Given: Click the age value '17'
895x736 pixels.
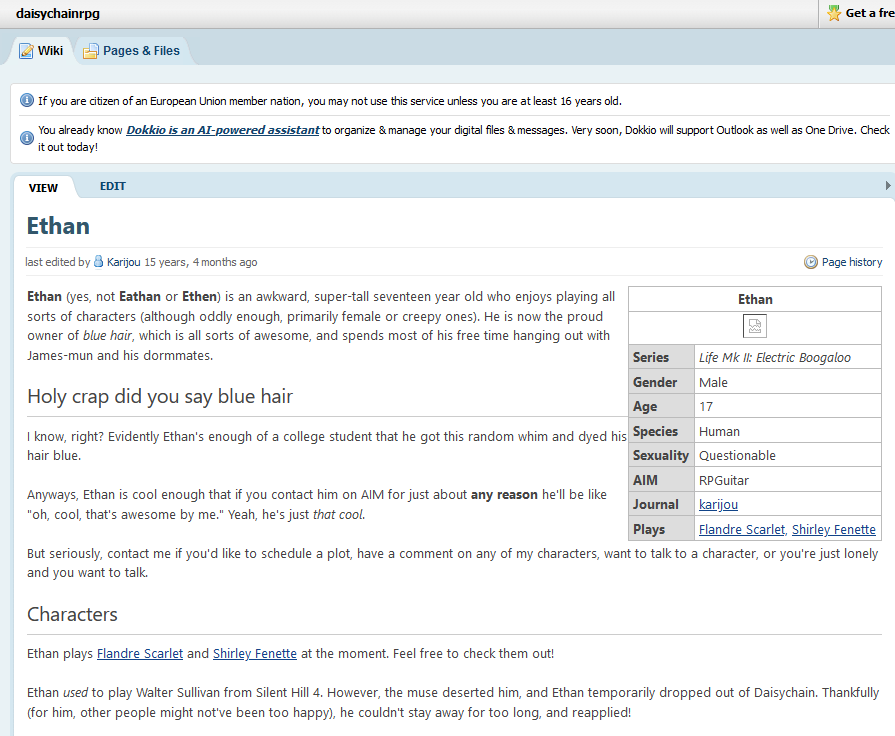Looking at the screenshot, I should tap(706, 407).
